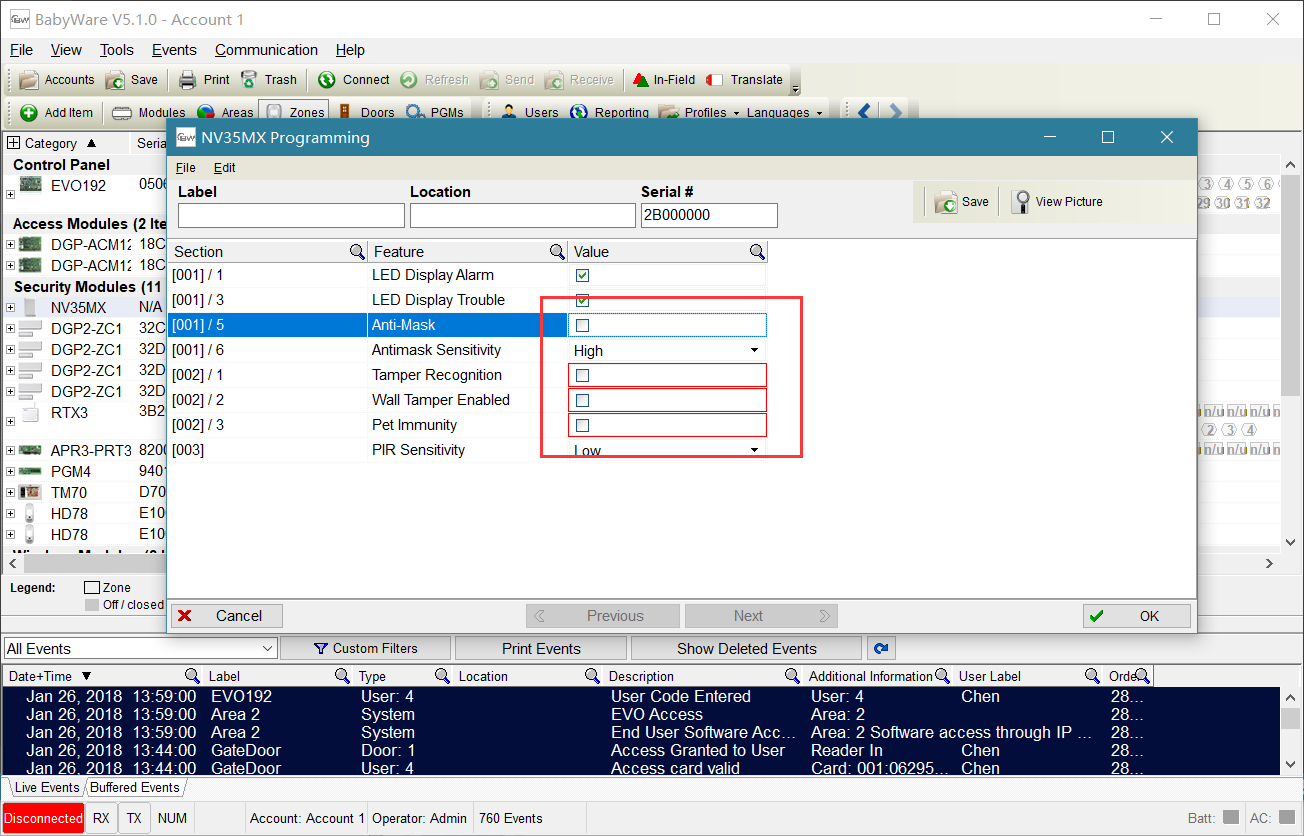Image resolution: width=1304 pixels, height=836 pixels.
Task: Select the User Code Entered event row
Action: pos(642,696)
